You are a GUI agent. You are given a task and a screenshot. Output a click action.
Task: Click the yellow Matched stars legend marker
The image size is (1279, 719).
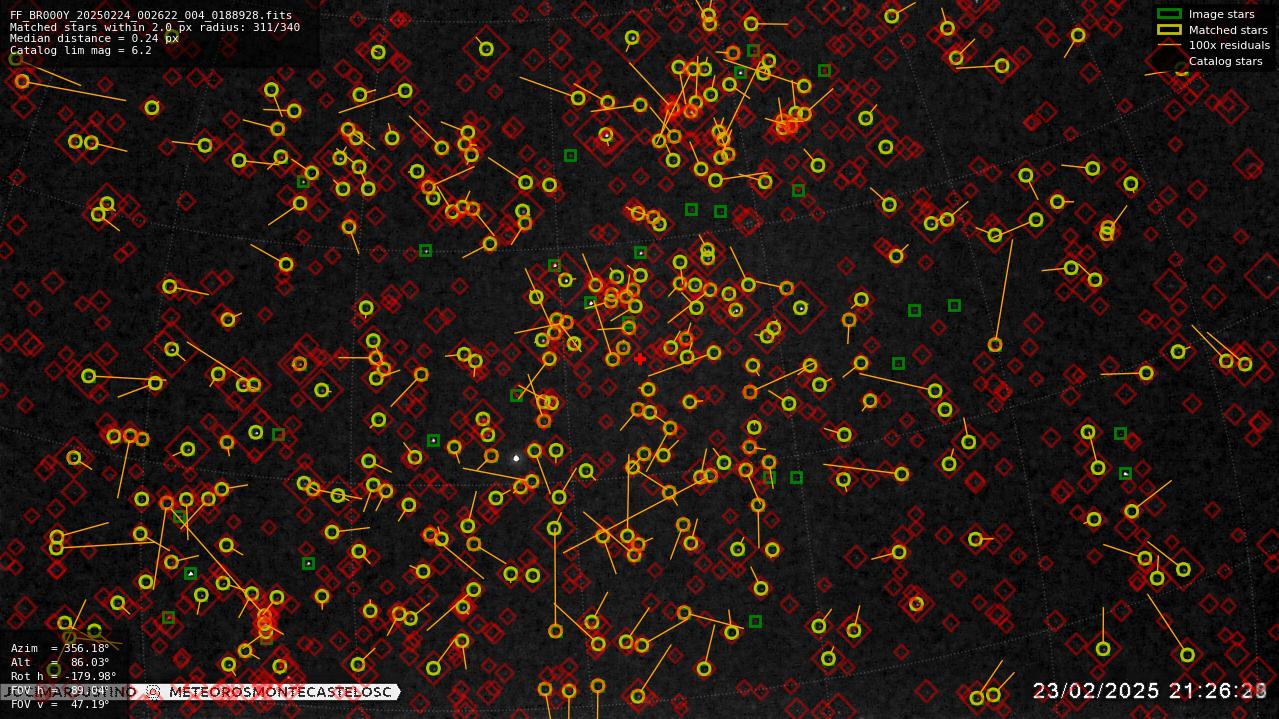coord(1169,30)
